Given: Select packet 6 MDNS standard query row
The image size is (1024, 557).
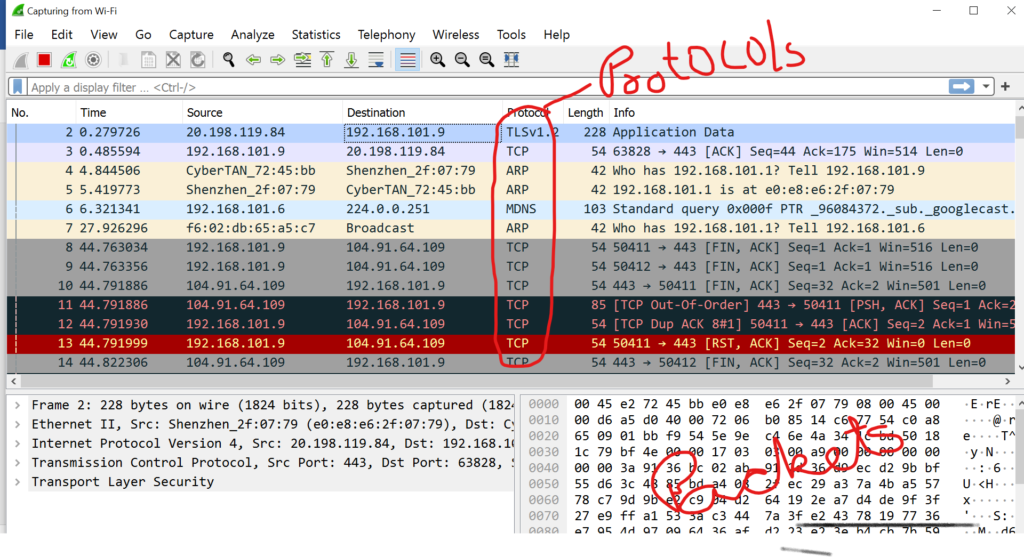Looking at the screenshot, I should [x=511, y=210].
